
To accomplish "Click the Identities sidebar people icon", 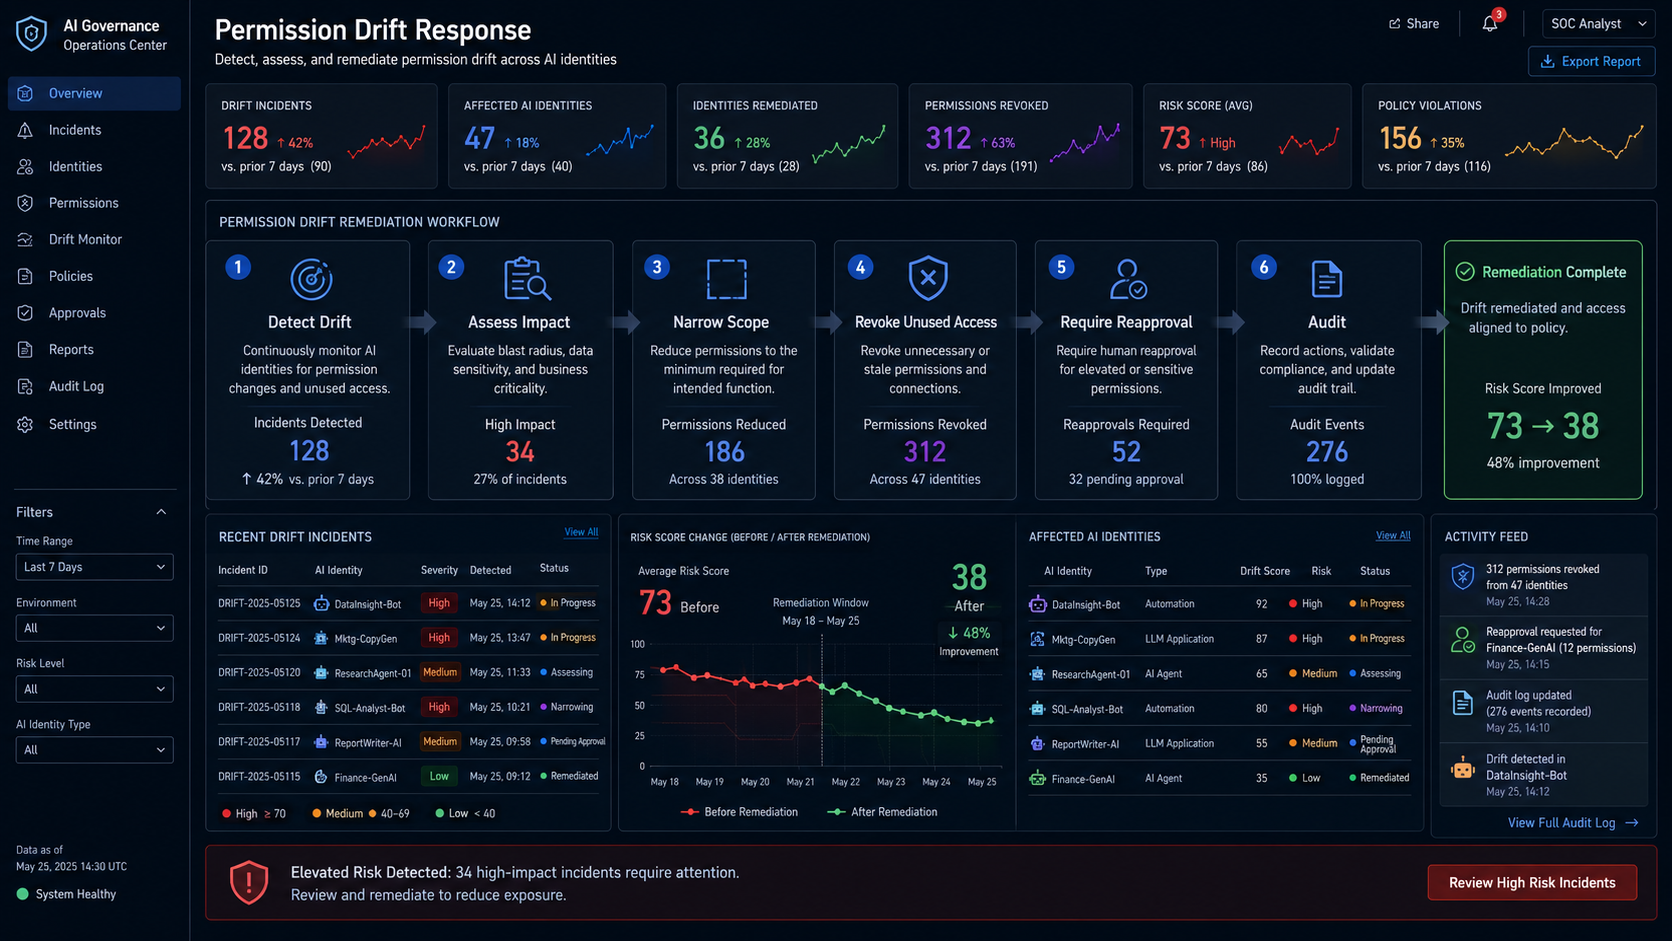I will coord(26,167).
